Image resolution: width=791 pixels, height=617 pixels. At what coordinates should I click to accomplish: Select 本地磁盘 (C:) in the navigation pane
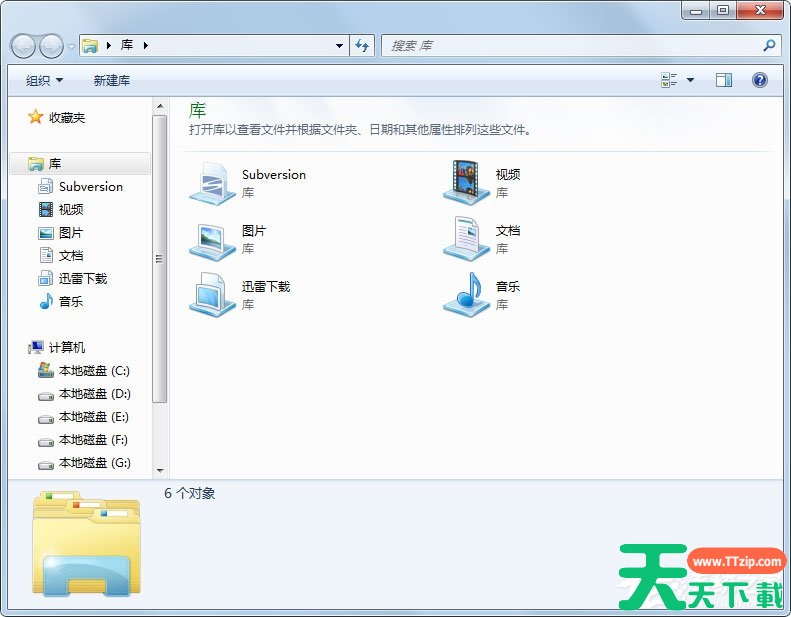94,371
